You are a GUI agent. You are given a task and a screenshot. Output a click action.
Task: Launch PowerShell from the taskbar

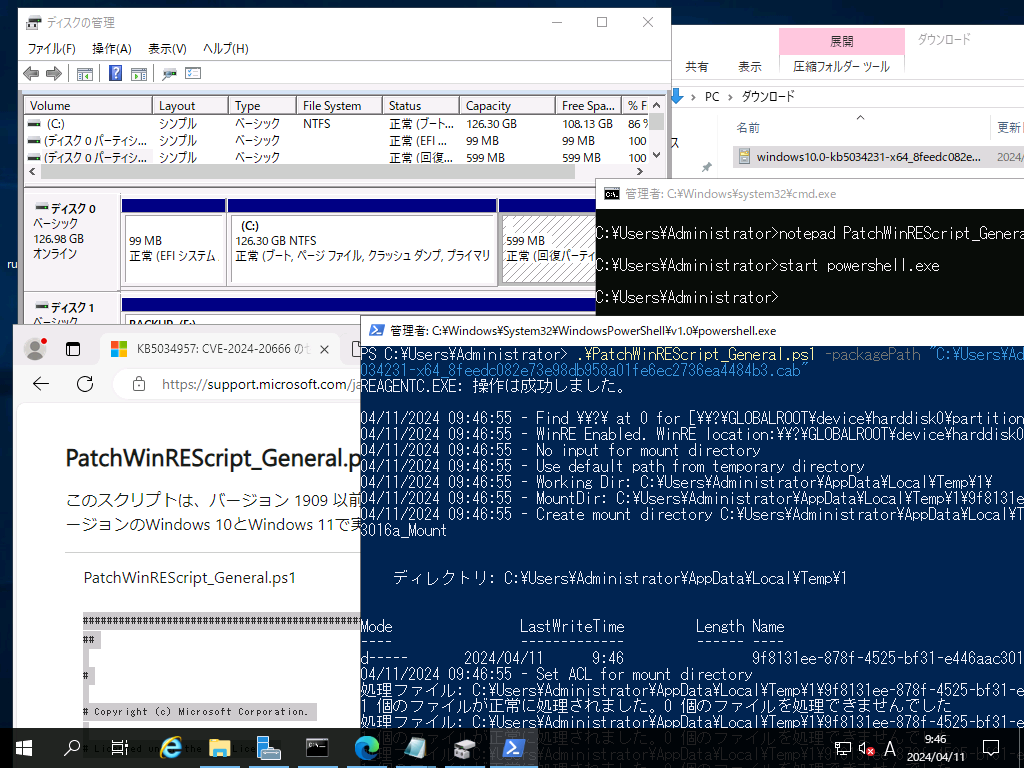[512, 748]
